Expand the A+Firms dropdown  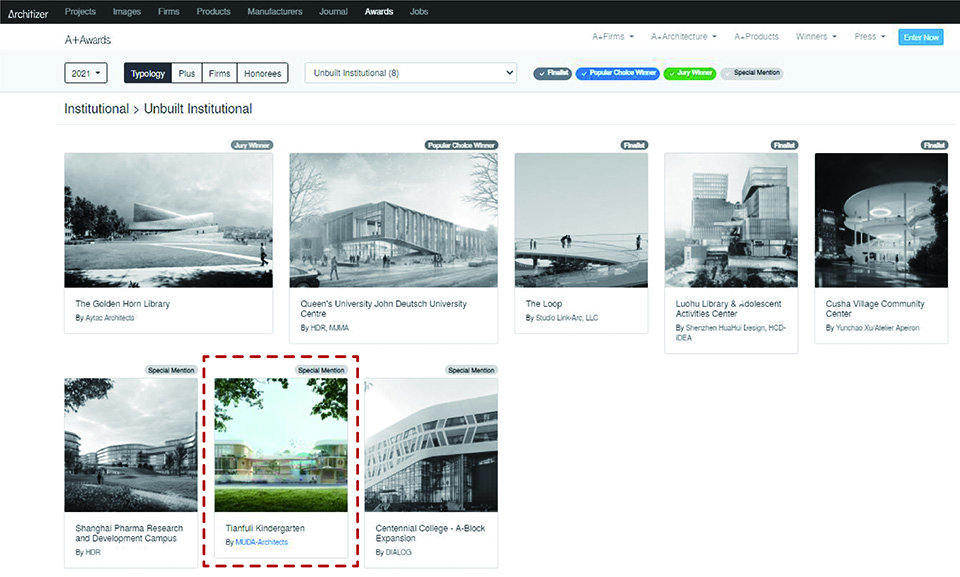coord(613,37)
